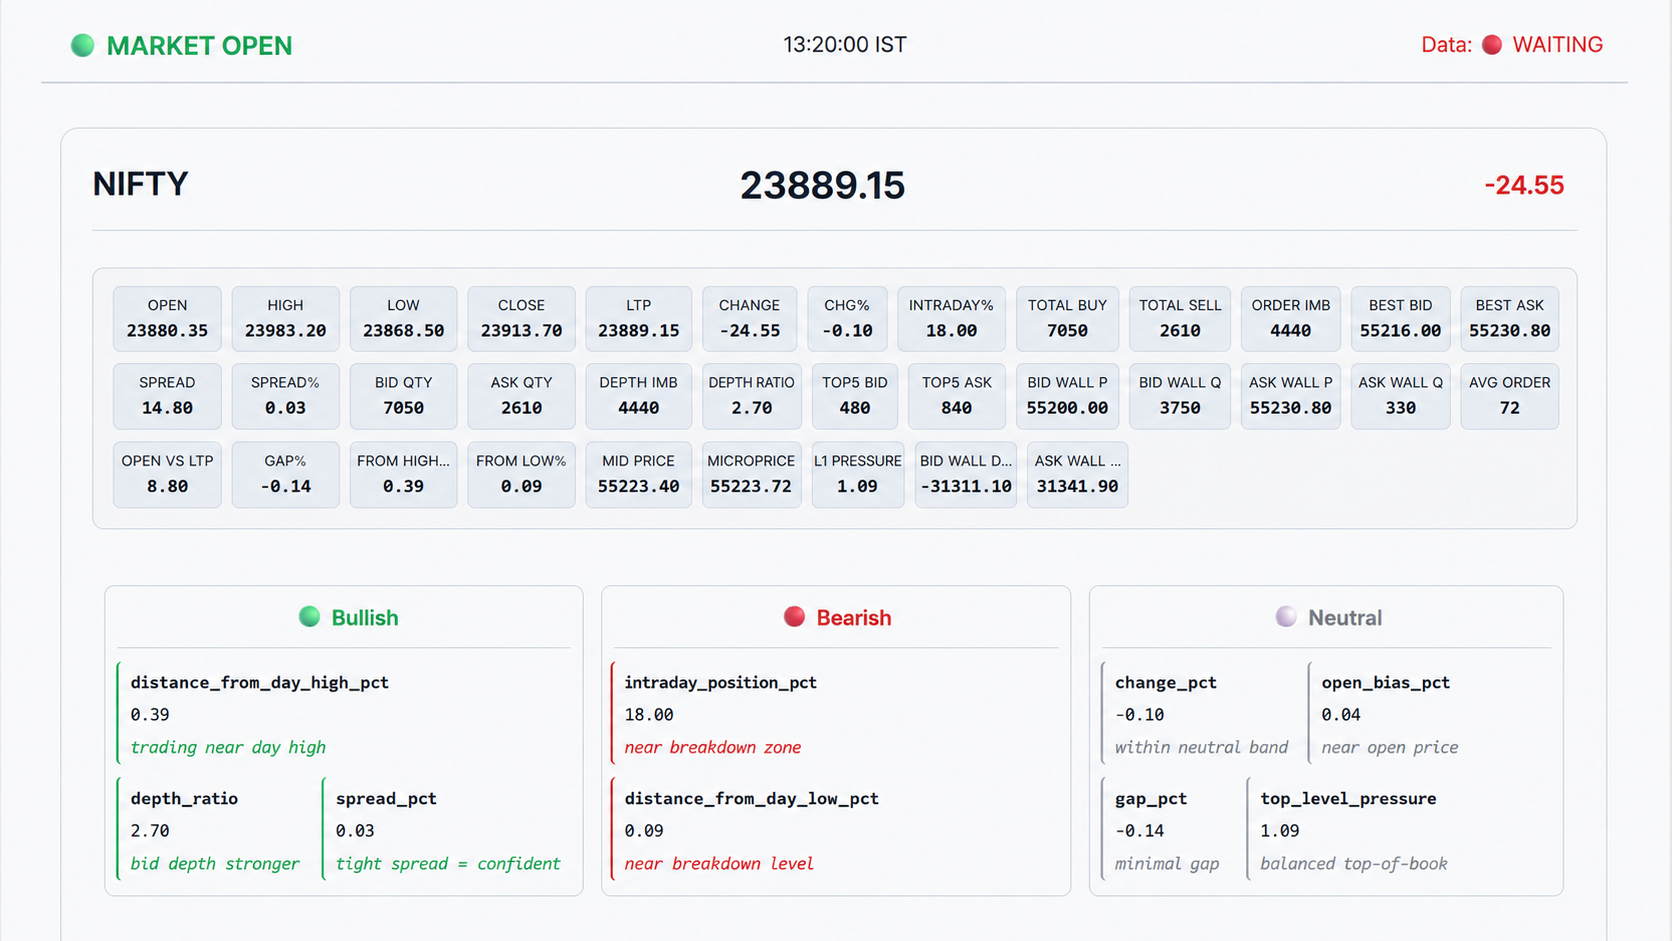Click the 13:20:00 IST clock
The image size is (1672, 941).
845,45
